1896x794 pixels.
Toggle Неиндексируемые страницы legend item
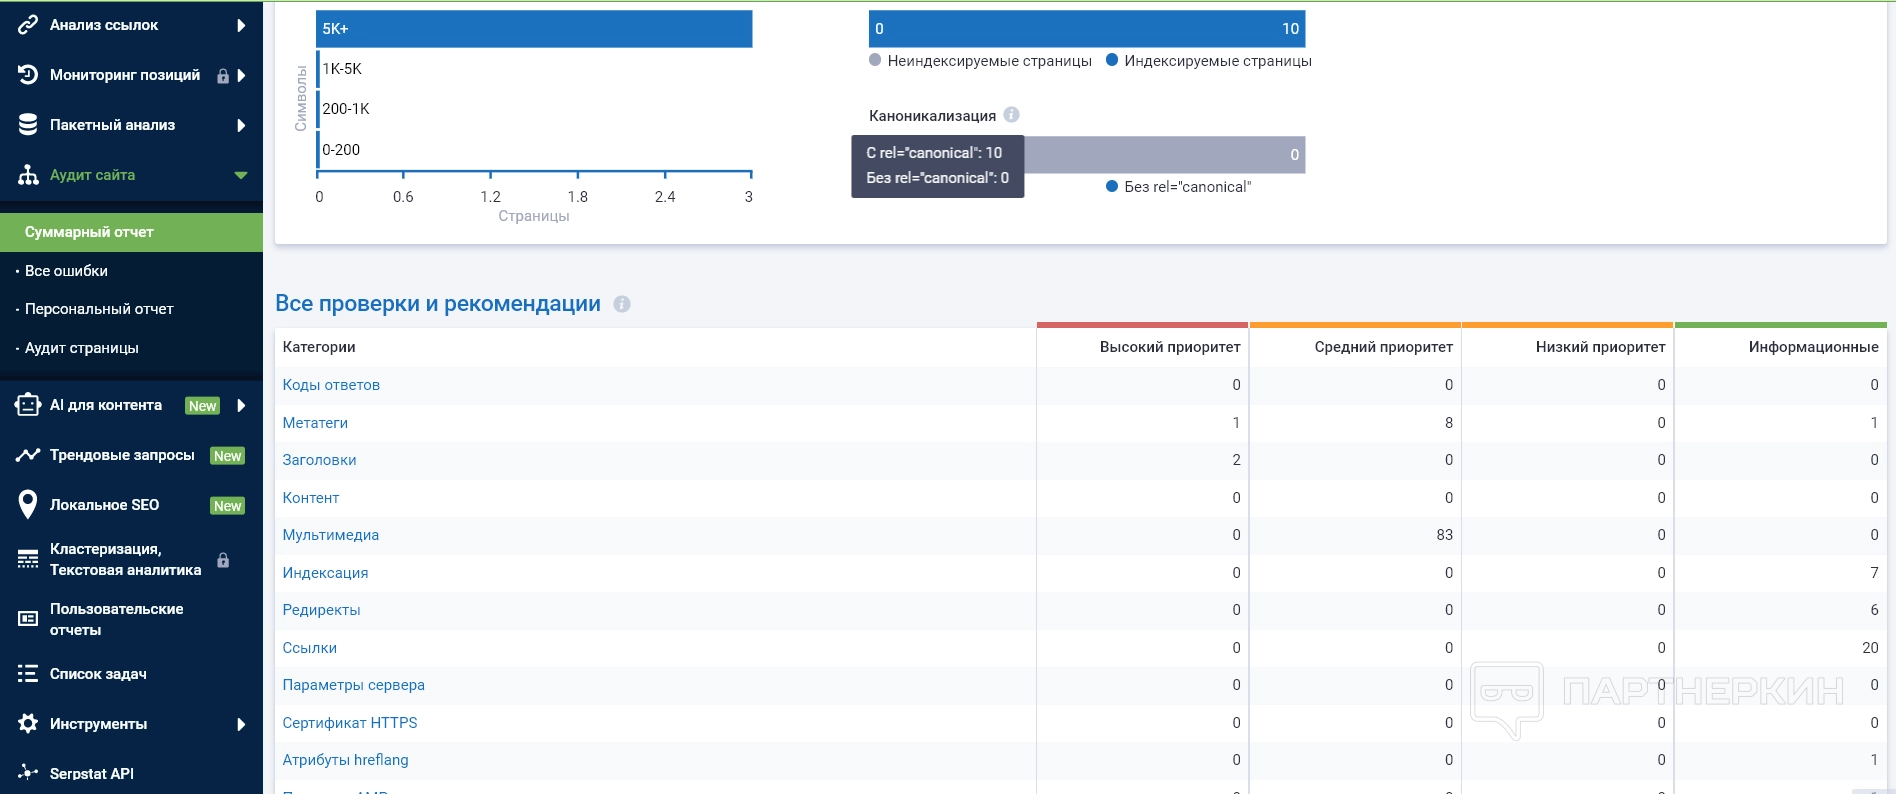[x=980, y=61]
